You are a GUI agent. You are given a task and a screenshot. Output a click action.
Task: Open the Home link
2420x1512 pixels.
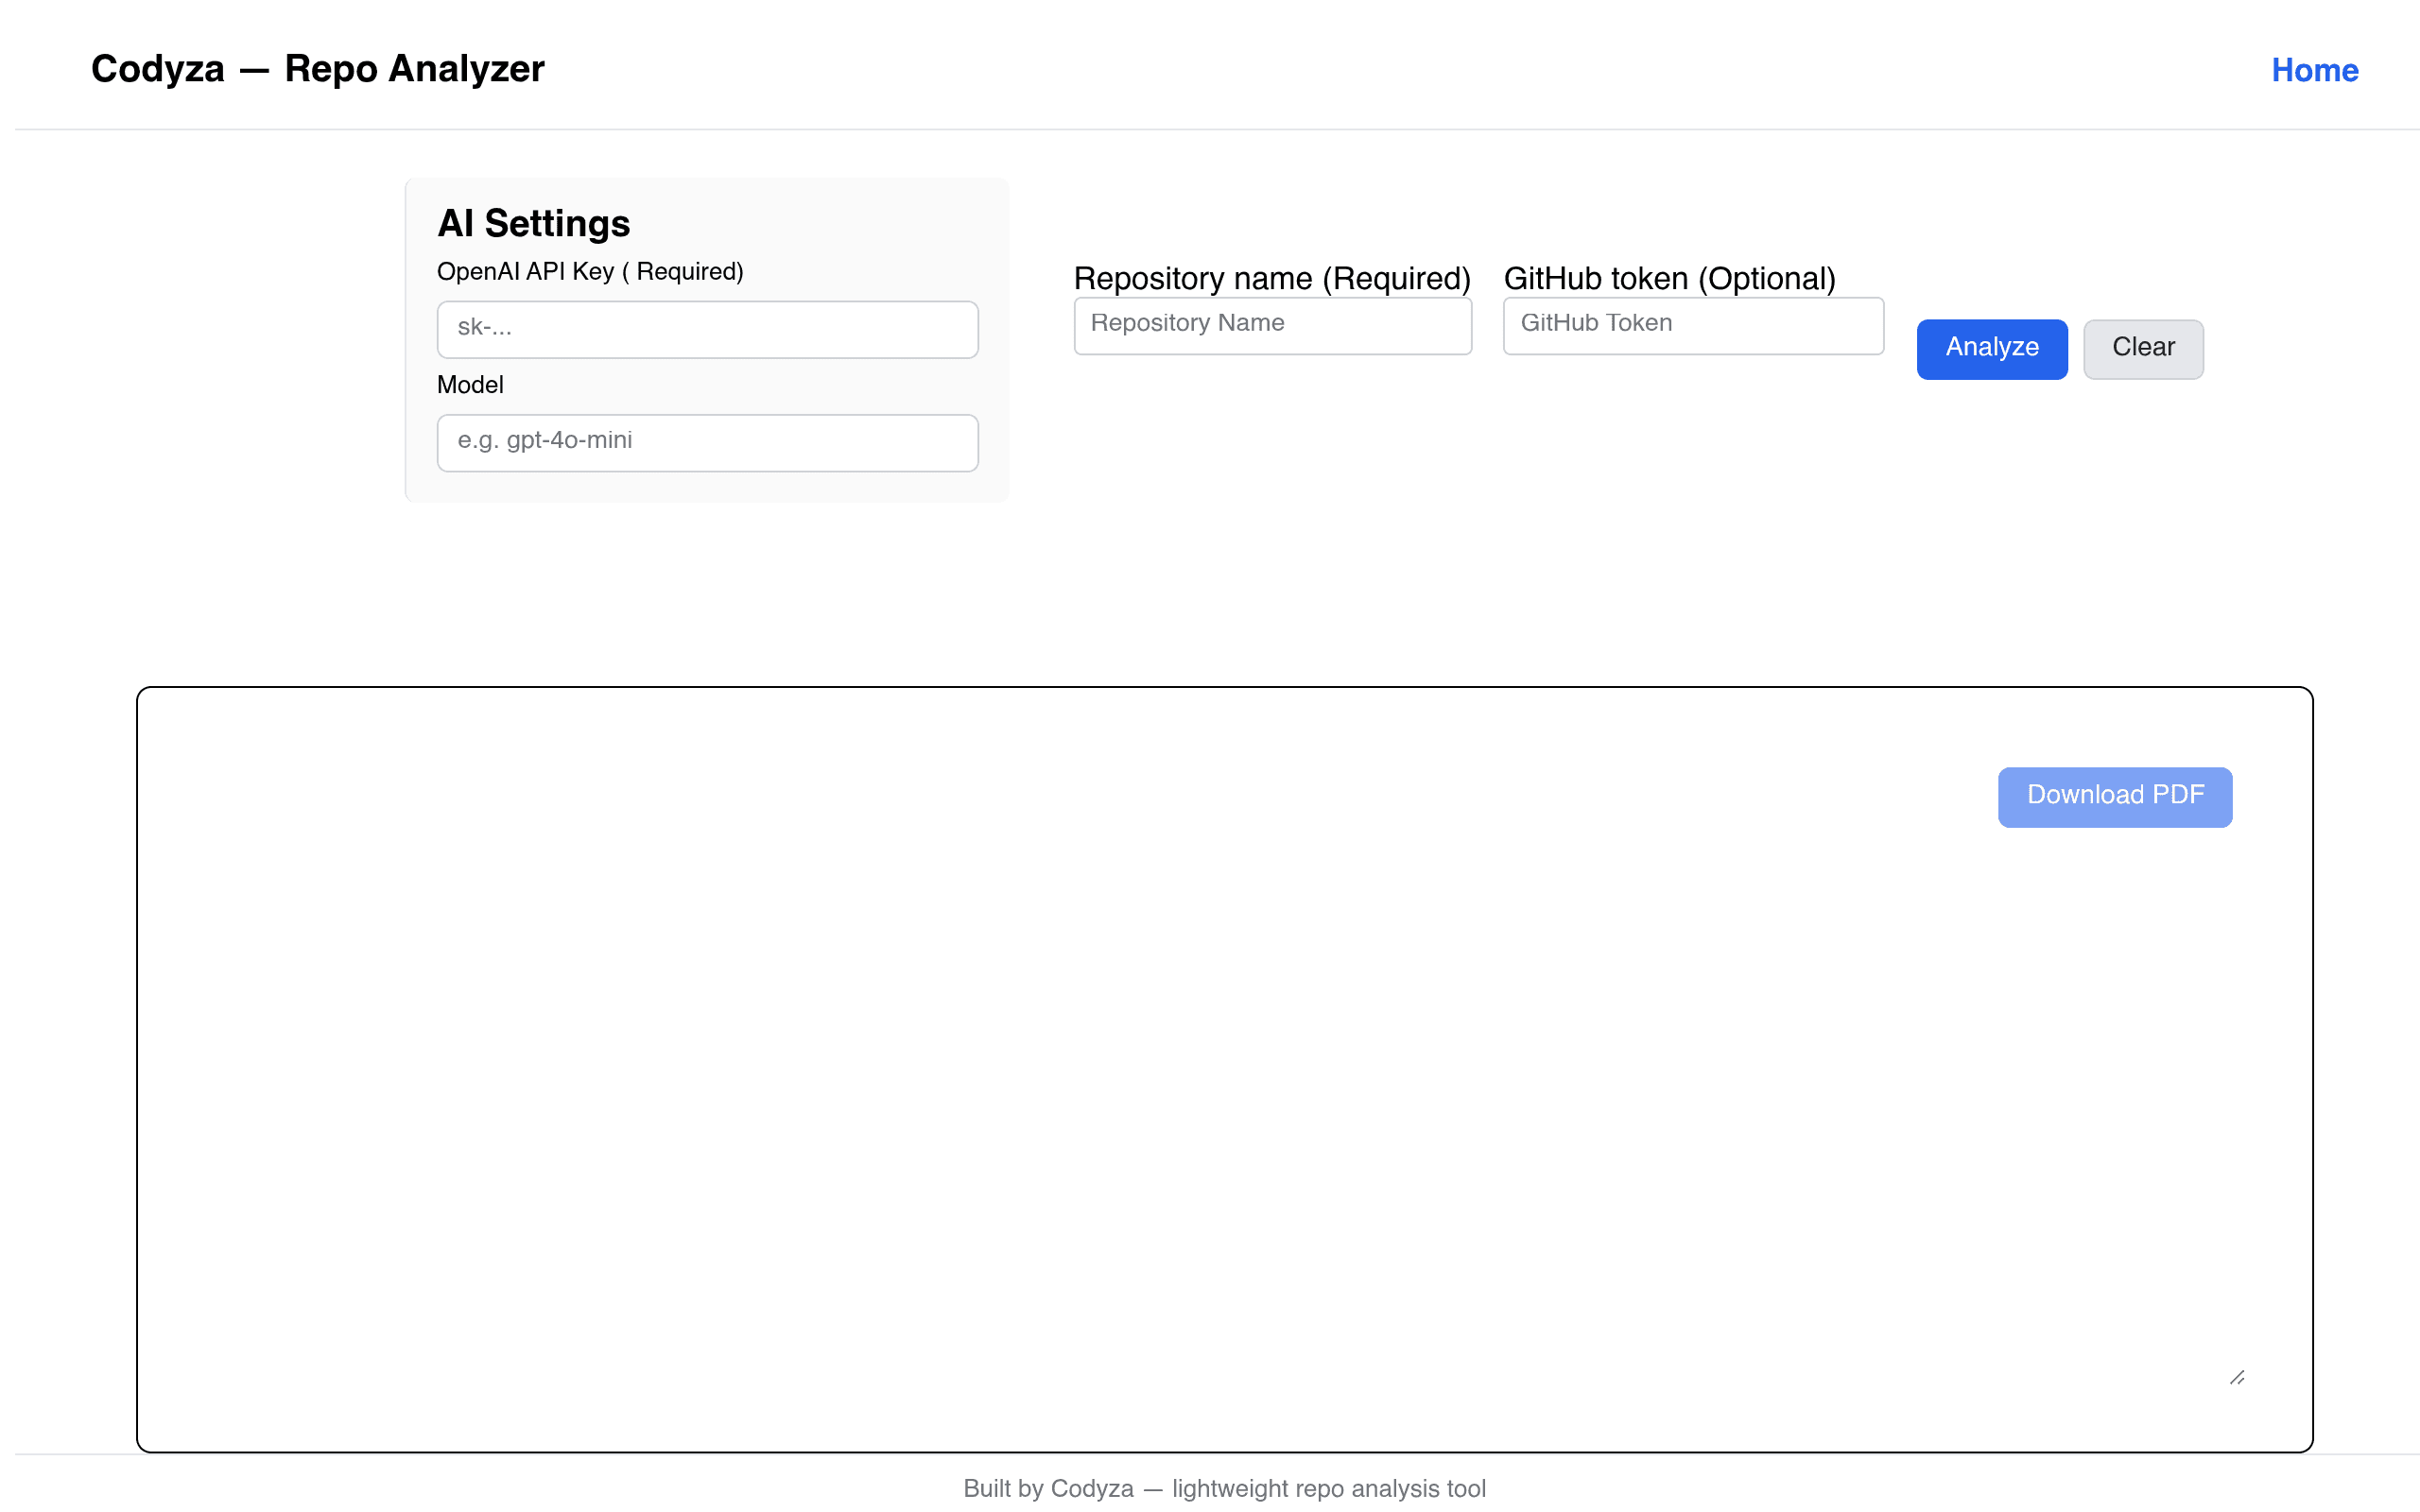click(x=2314, y=70)
